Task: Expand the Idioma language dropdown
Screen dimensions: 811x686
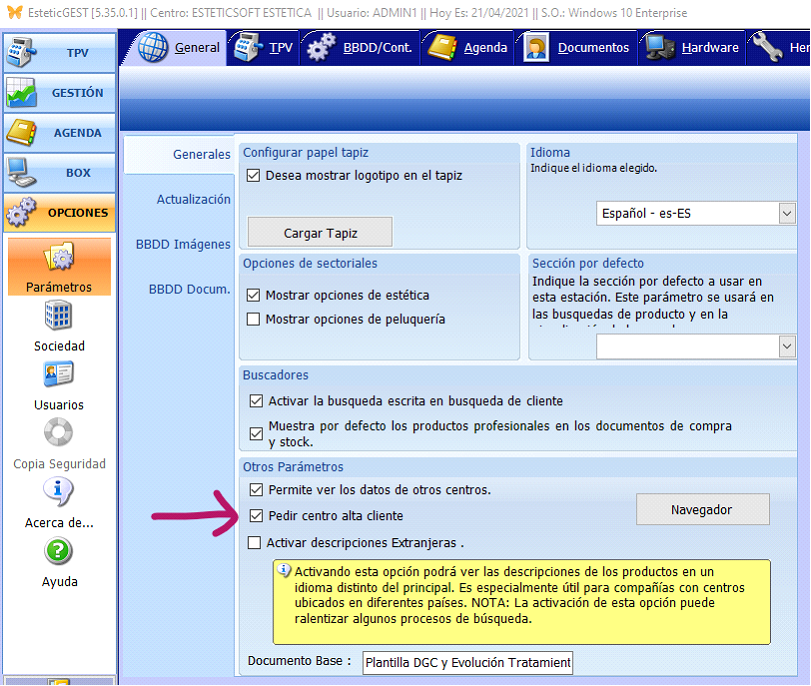Action: click(786, 213)
